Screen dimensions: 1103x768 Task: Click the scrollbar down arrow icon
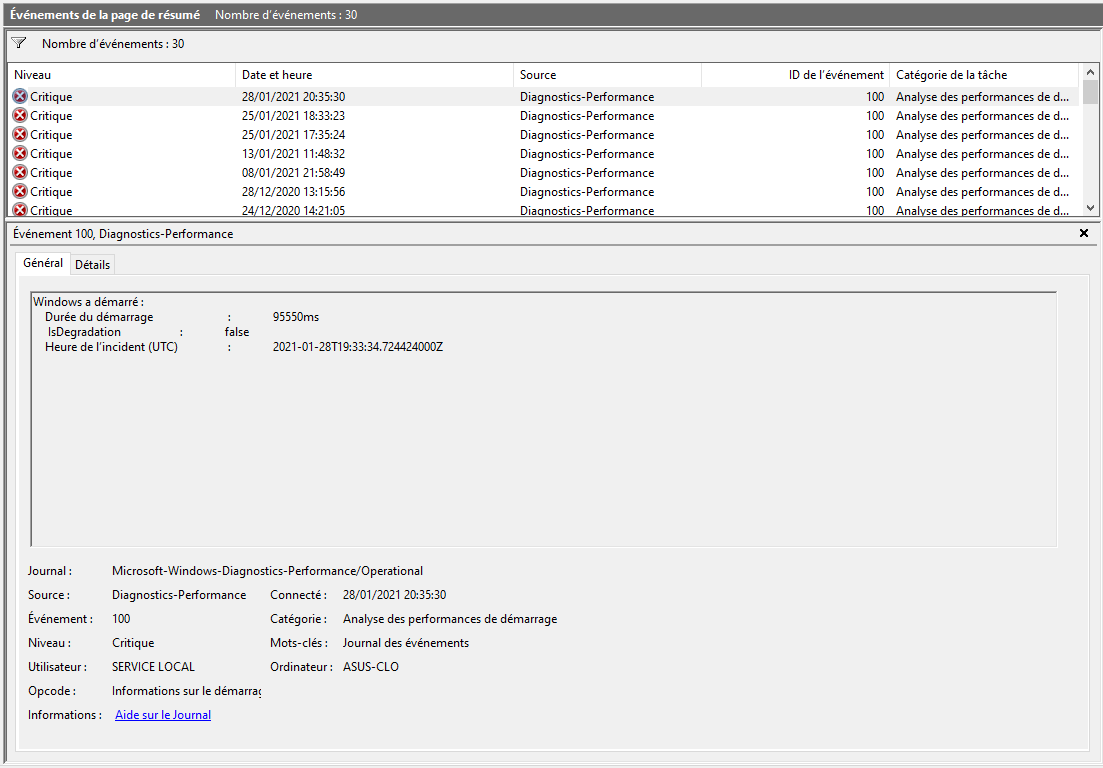tap(1089, 207)
